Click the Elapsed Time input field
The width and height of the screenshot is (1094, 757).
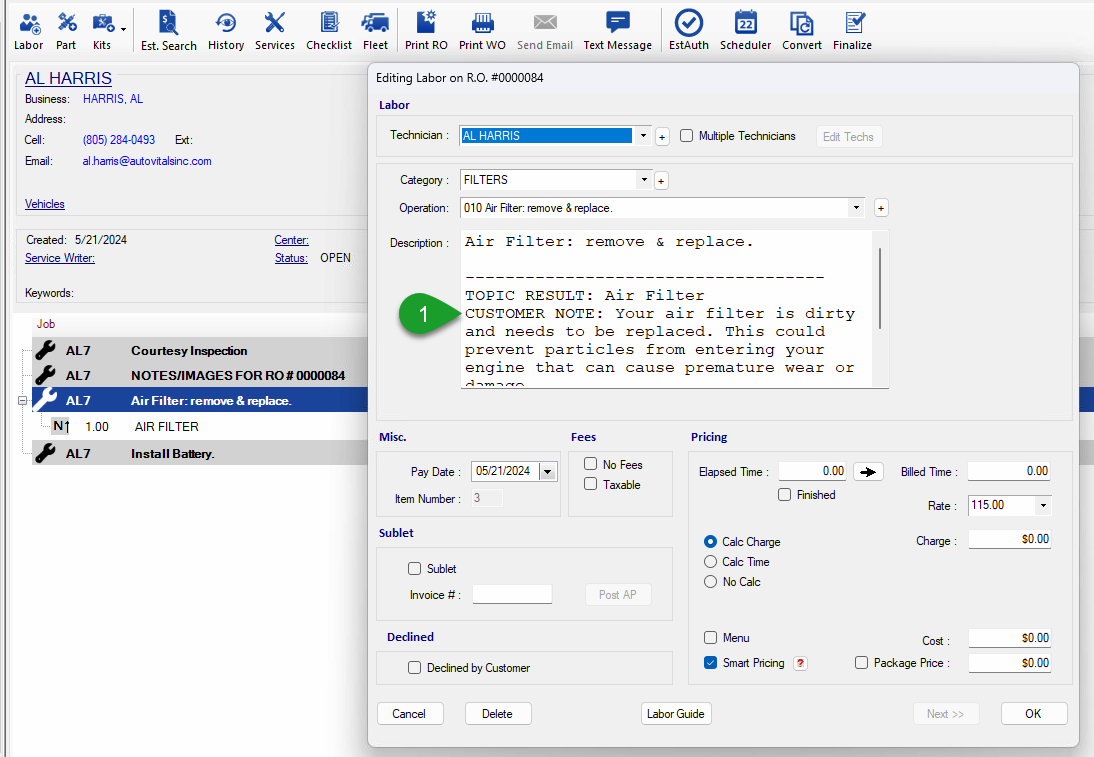(x=813, y=471)
